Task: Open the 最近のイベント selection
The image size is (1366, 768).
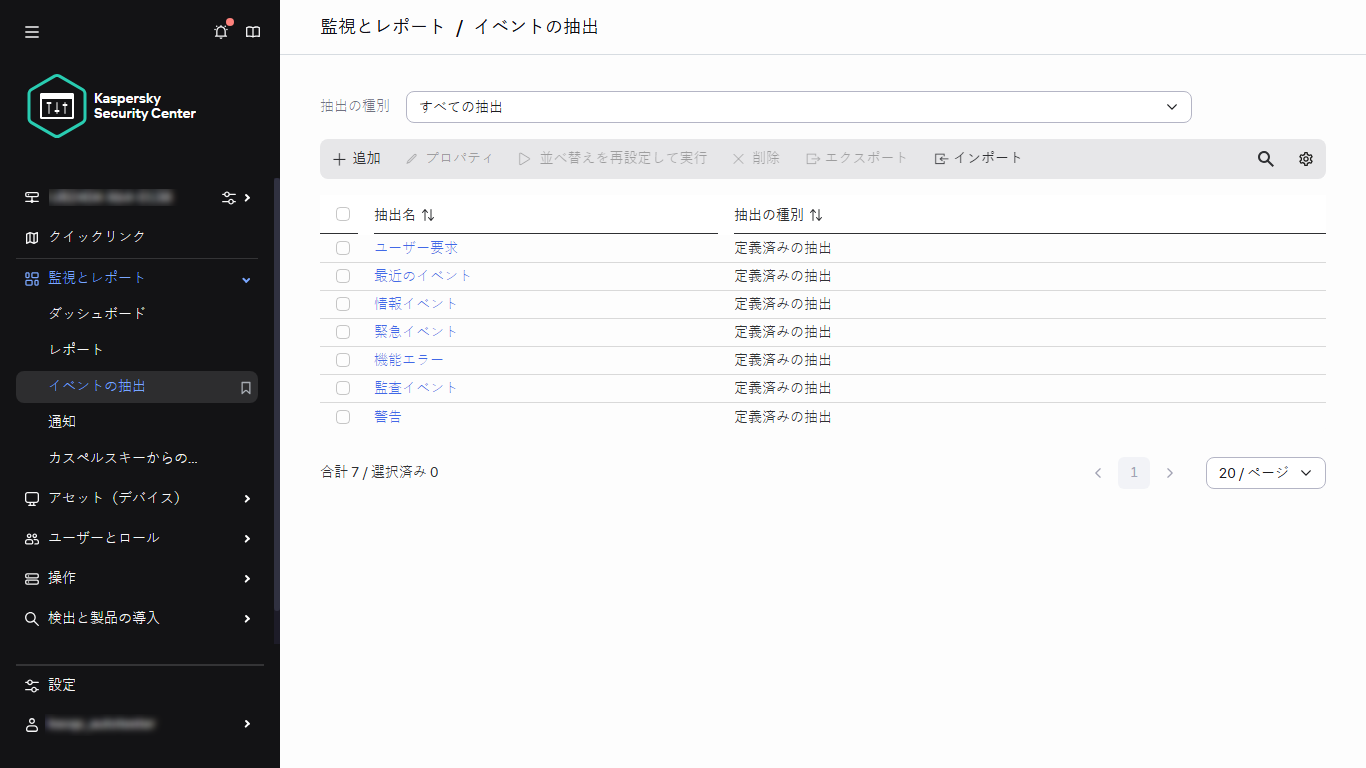Action: (x=423, y=275)
